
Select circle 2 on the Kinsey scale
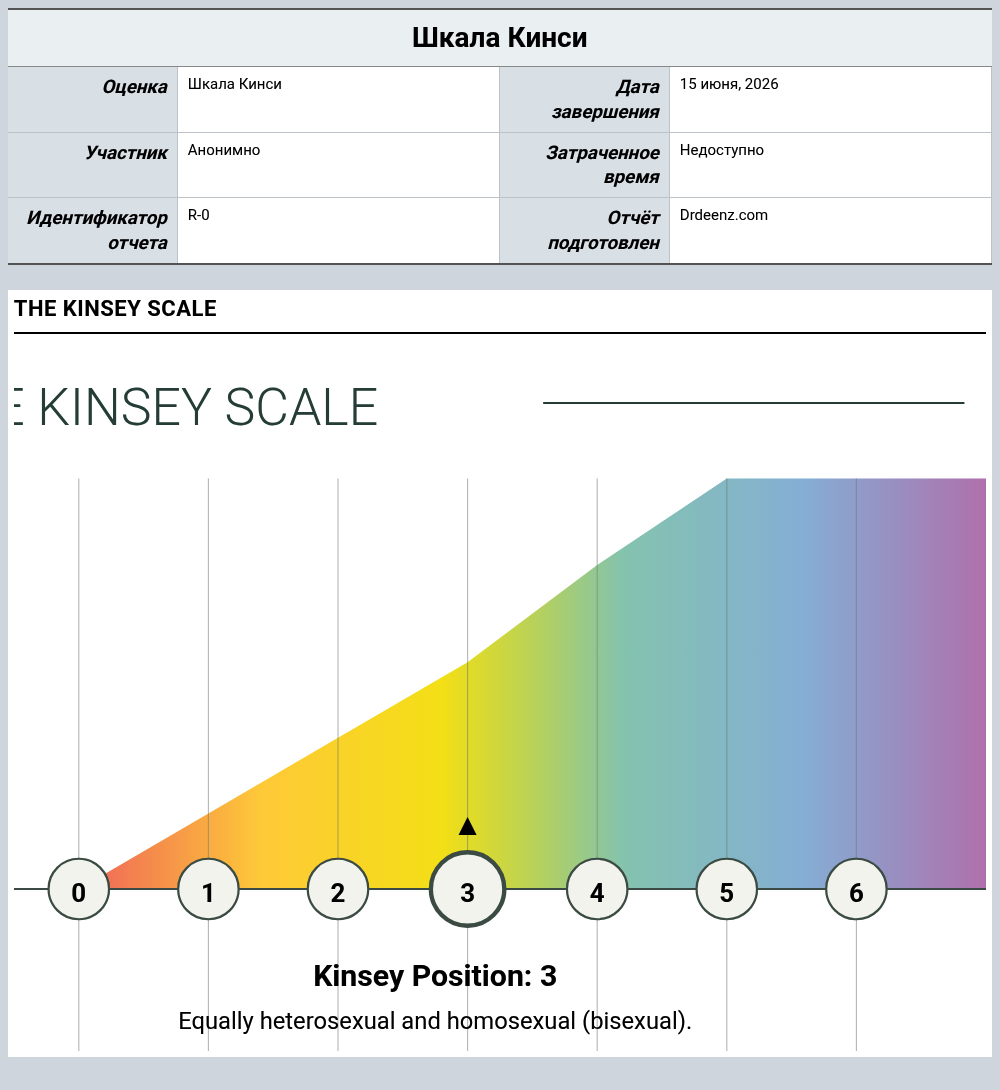coord(338,889)
